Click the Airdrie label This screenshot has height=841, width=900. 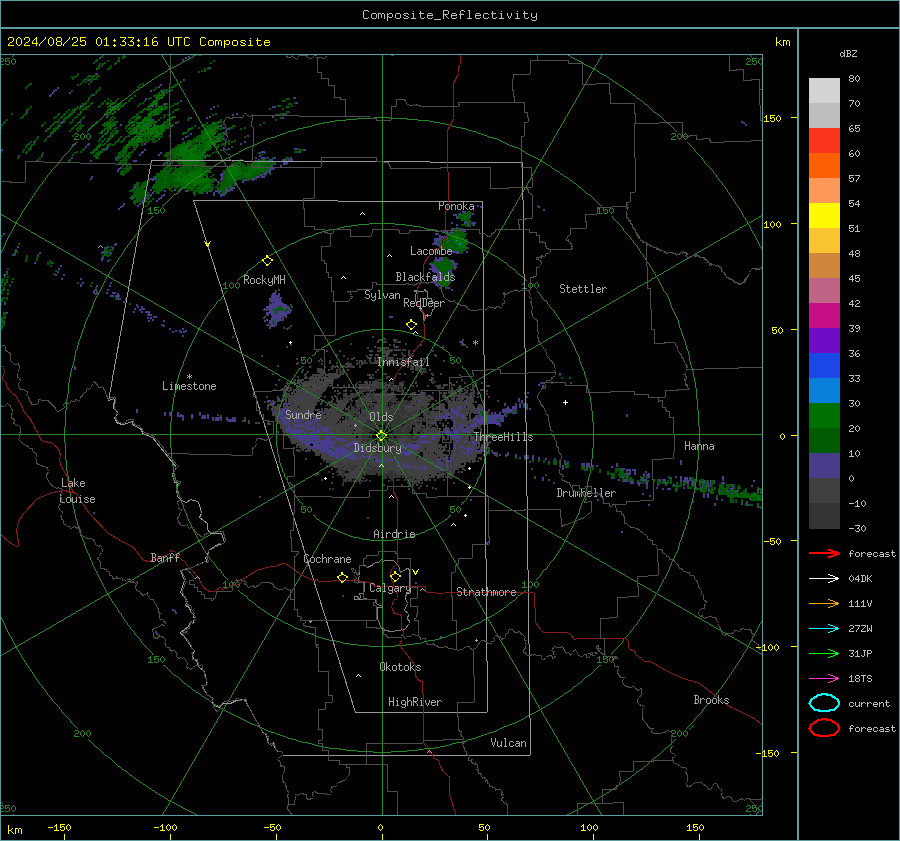(x=394, y=534)
